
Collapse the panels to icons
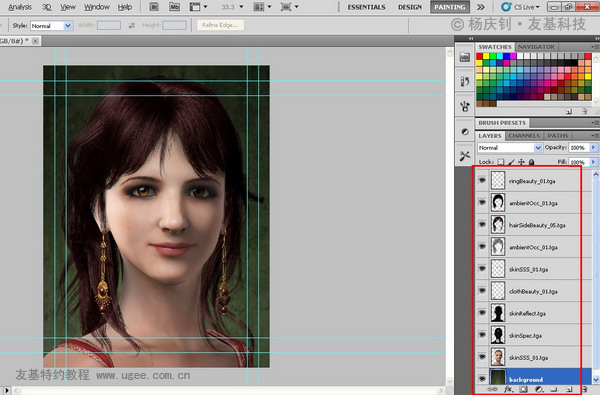[x=597, y=38]
